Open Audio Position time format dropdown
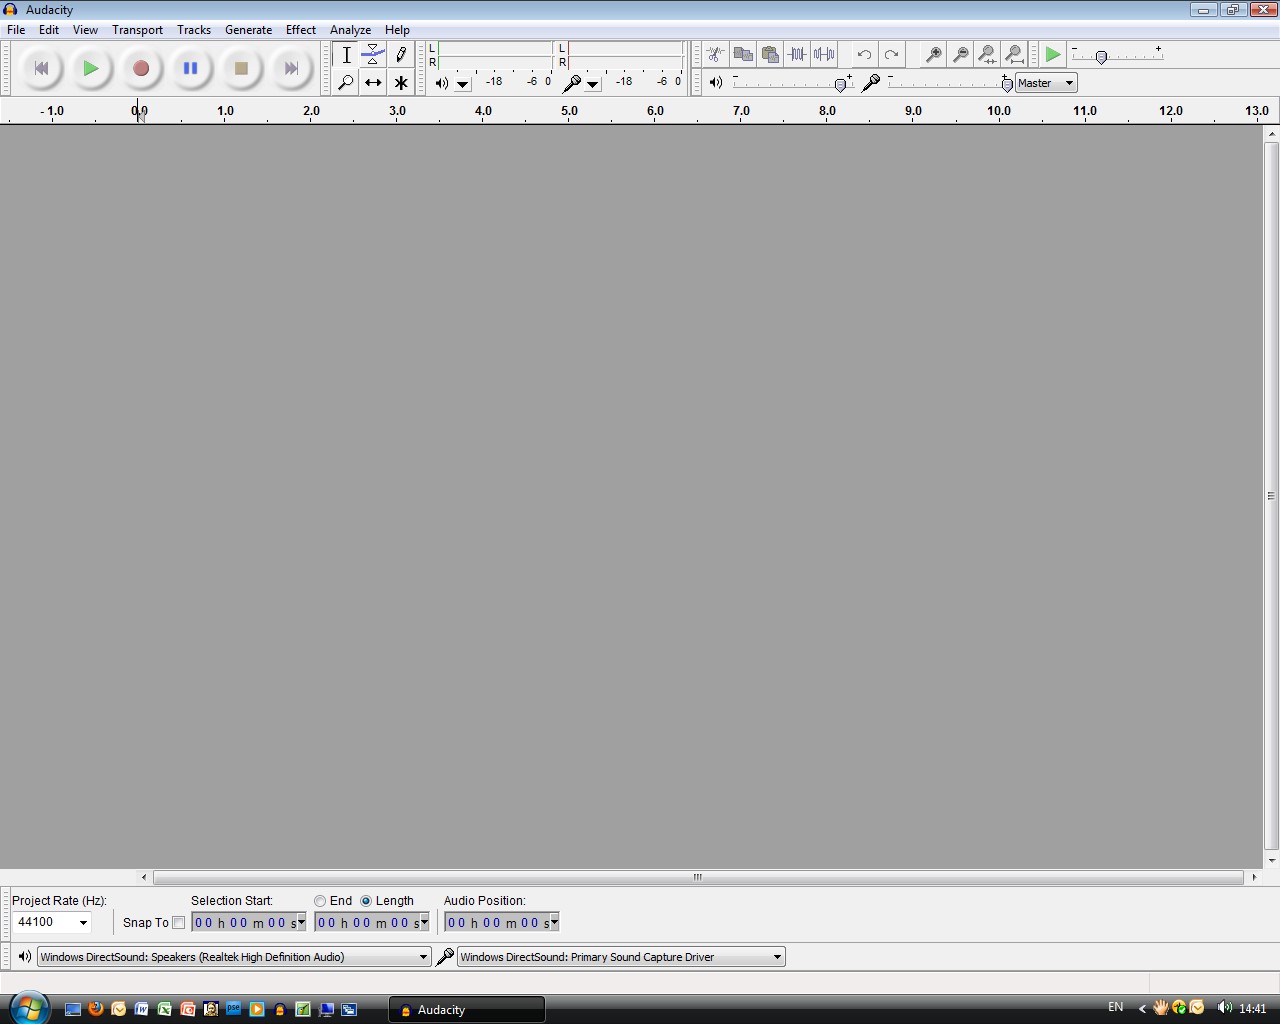The height and width of the screenshot is (1024, 1280). click(x=554, y=923)
